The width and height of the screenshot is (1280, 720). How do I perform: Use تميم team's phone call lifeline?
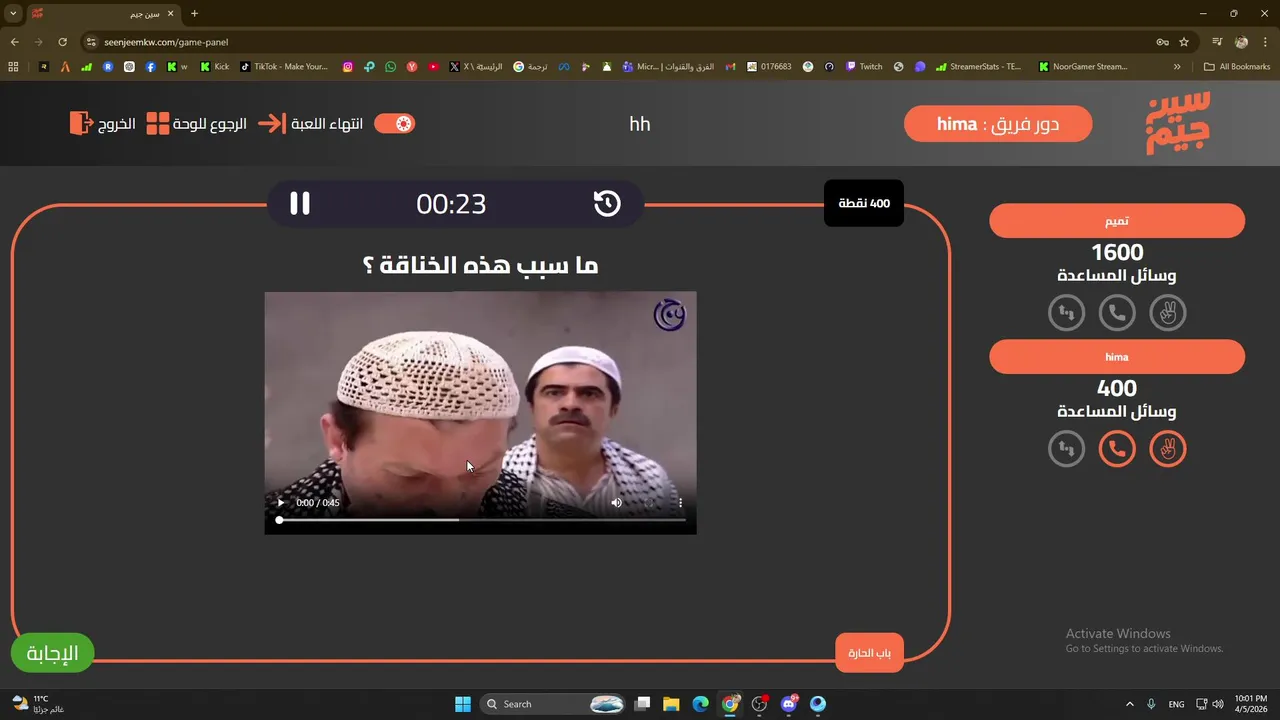(1117, 313)
